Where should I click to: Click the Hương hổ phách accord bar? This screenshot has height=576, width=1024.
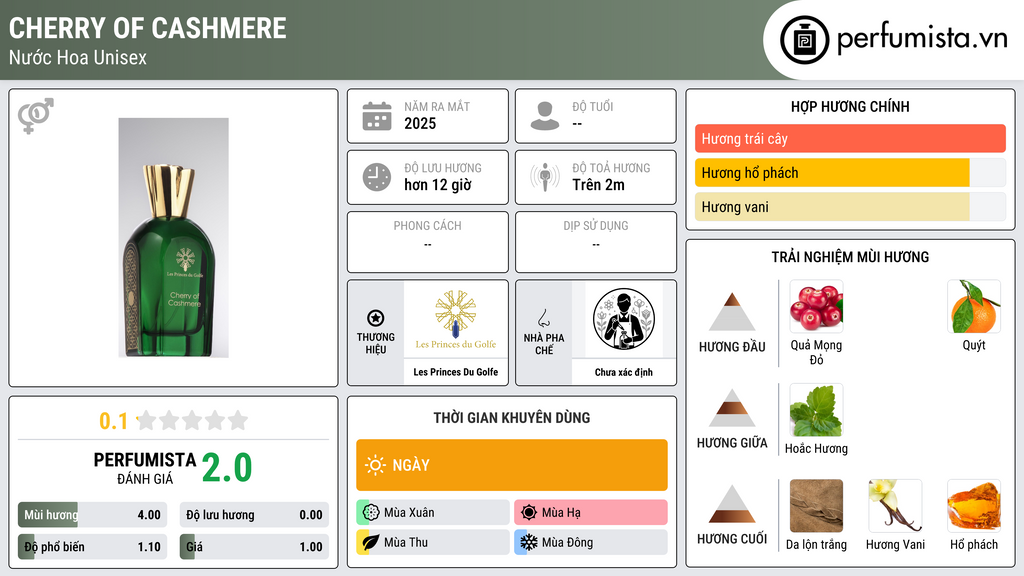coord(850,172)
